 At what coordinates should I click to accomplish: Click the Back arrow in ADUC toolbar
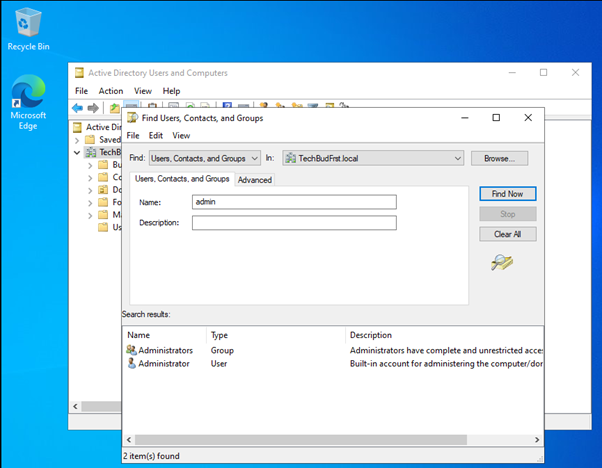78,107
